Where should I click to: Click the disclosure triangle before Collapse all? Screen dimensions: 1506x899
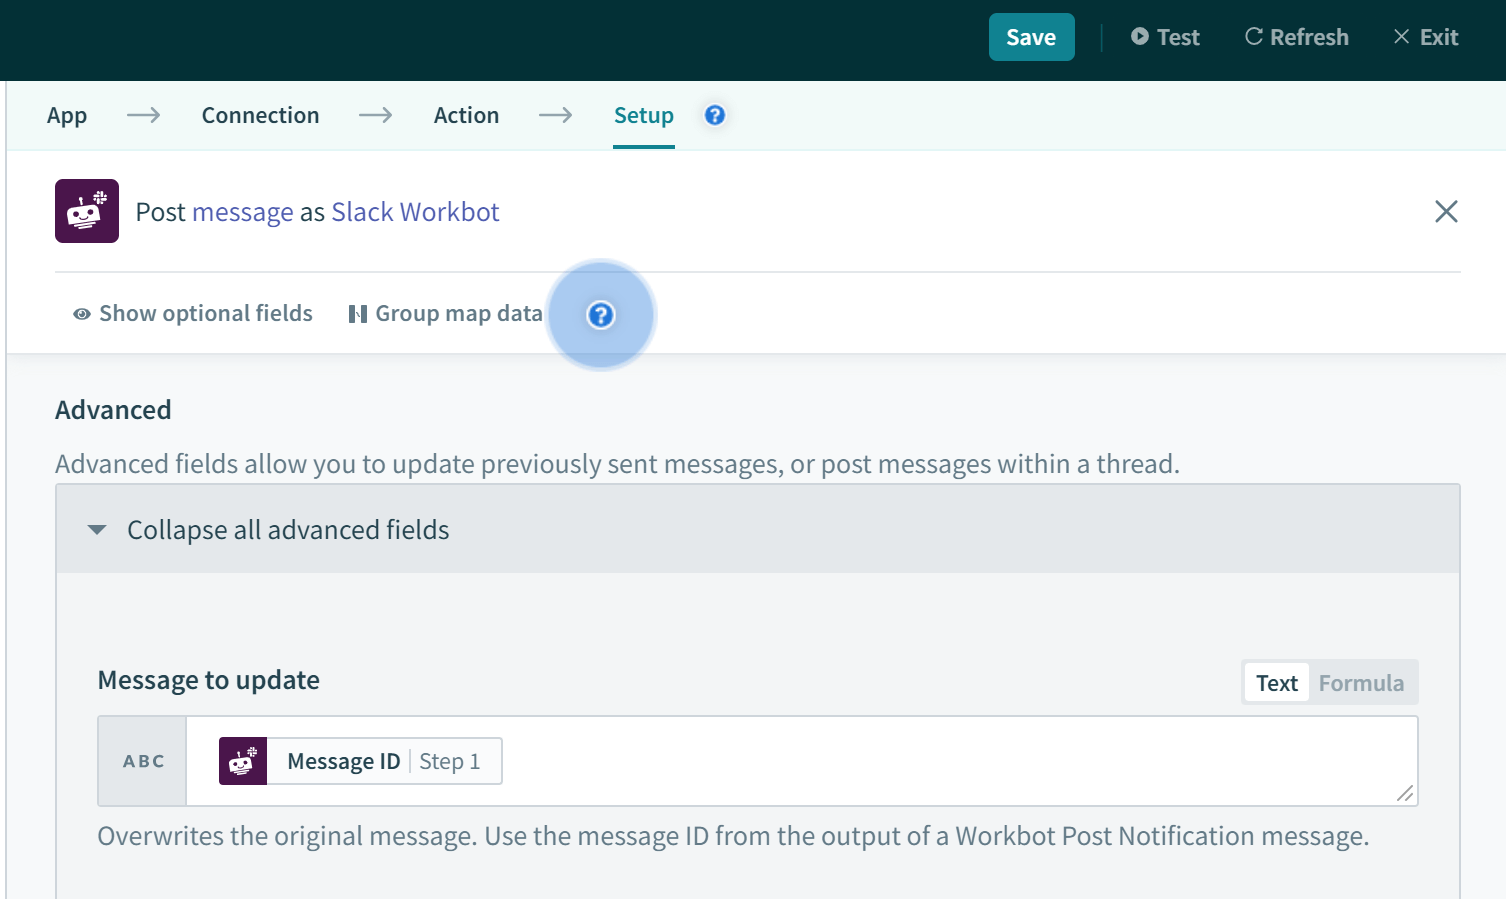(96, 529)
